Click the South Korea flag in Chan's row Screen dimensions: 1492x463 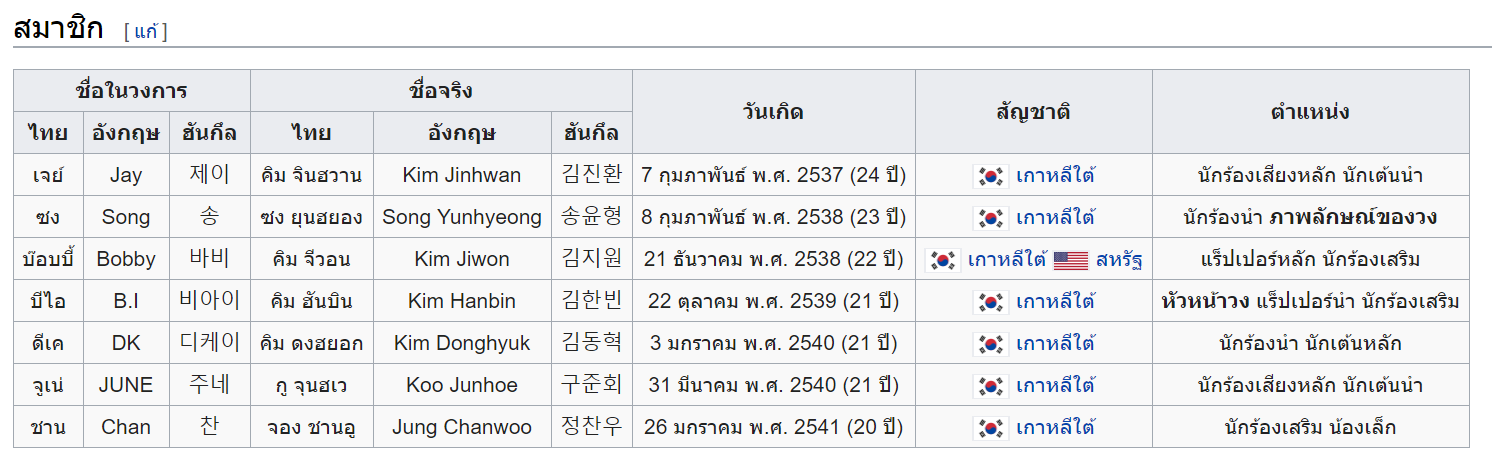click(991, 428)
